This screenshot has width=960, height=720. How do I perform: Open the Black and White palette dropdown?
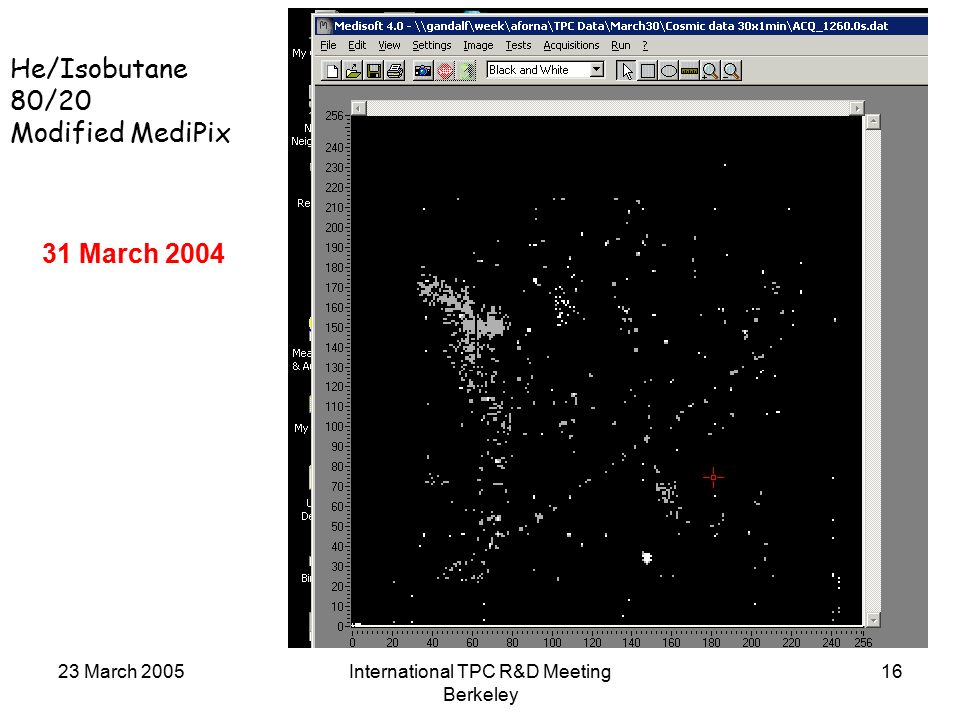pos(596,70)
